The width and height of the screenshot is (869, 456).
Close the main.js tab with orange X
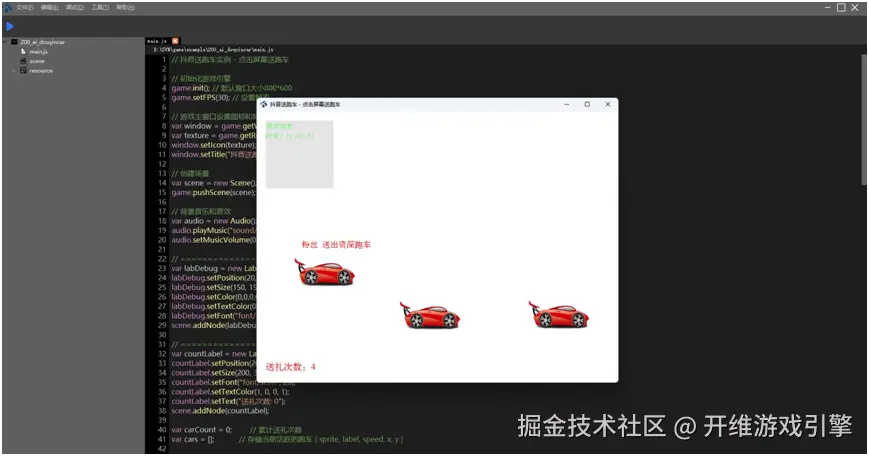click(x=175, y=41)
